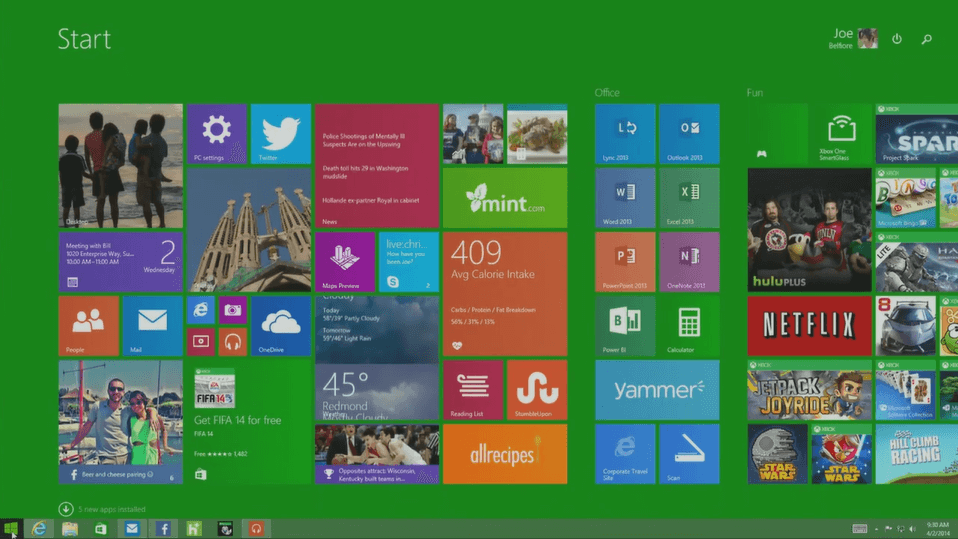Open File Explorer from the taskbar
Screen dimensions: 958x539
coord(70,529)
